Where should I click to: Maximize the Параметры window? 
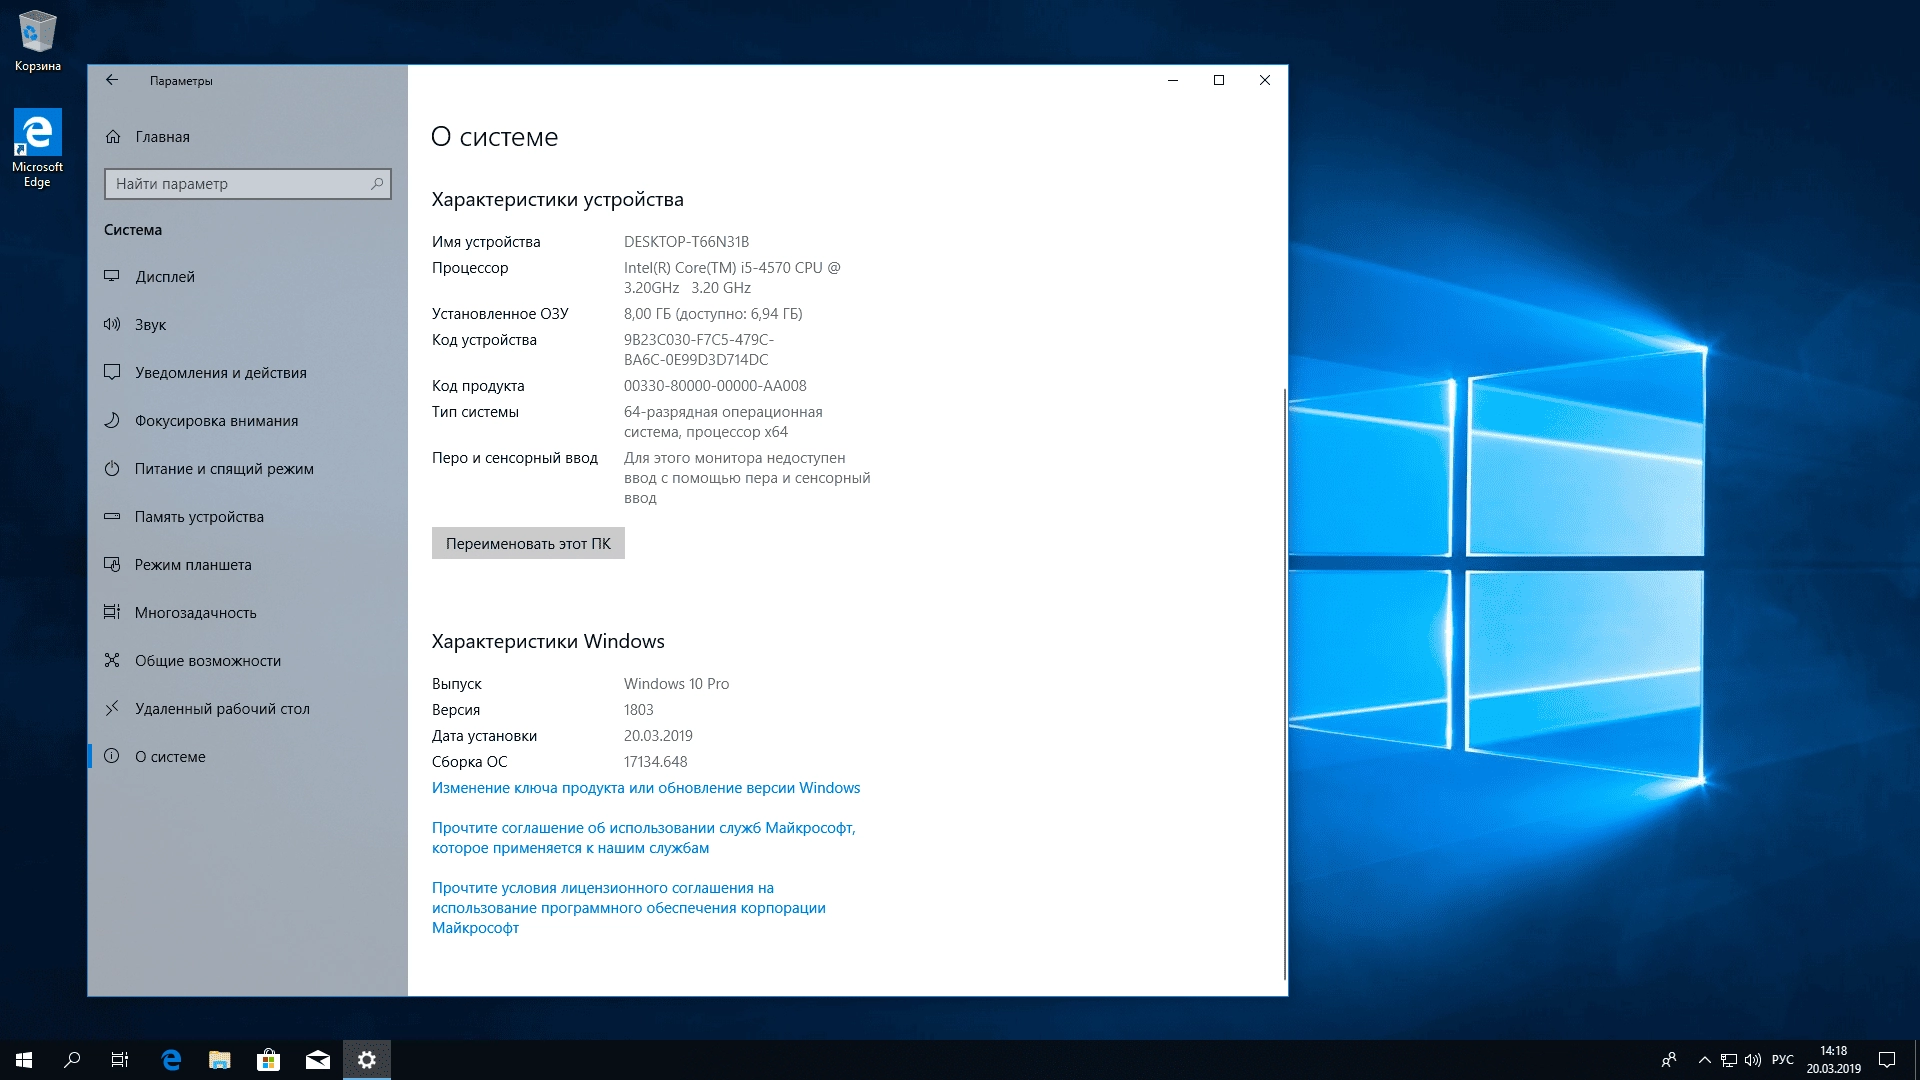tap(1218, 80)
